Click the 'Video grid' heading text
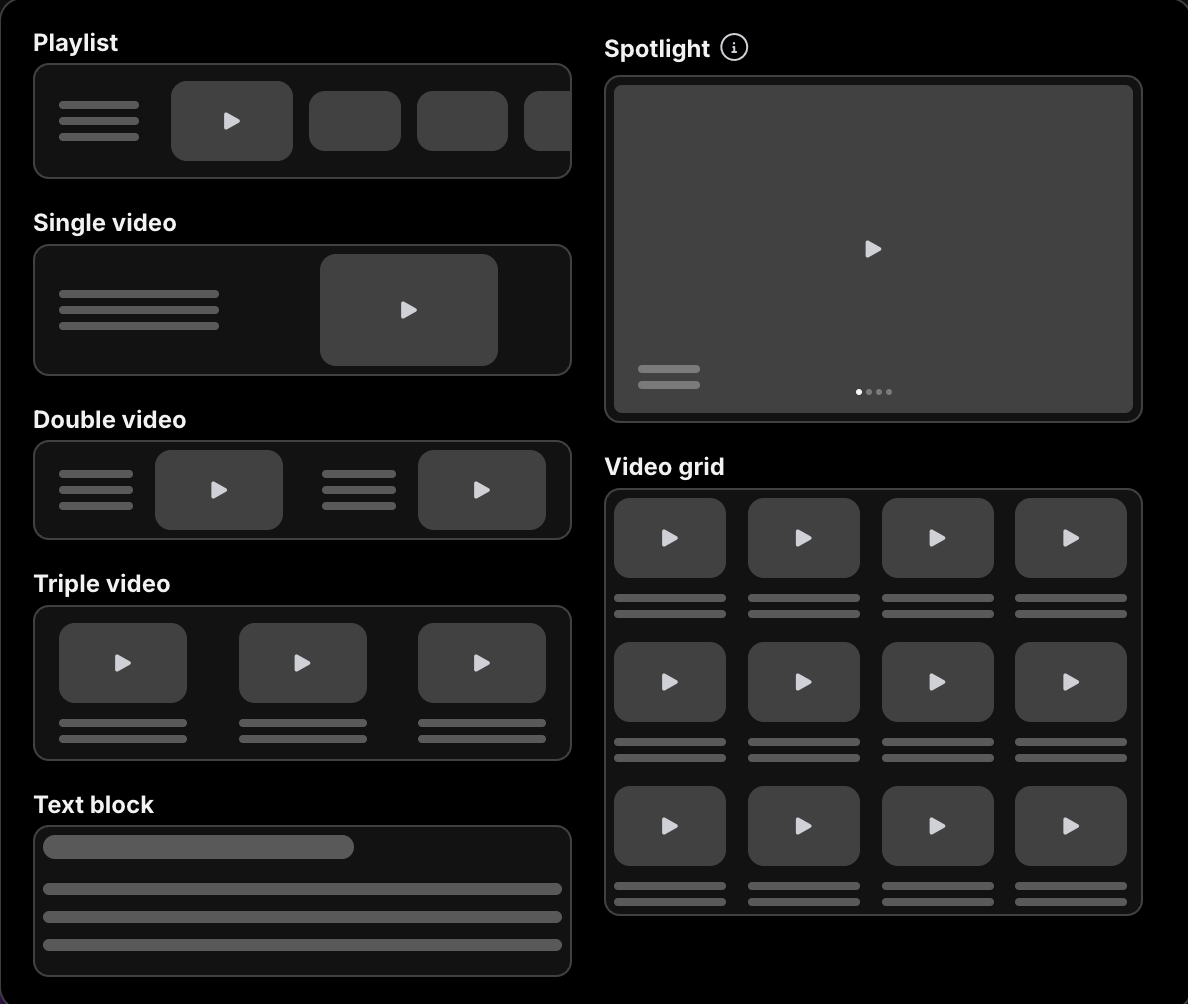The width and height of the screenshot is (1188, 1004). click(x=664, y=467)
